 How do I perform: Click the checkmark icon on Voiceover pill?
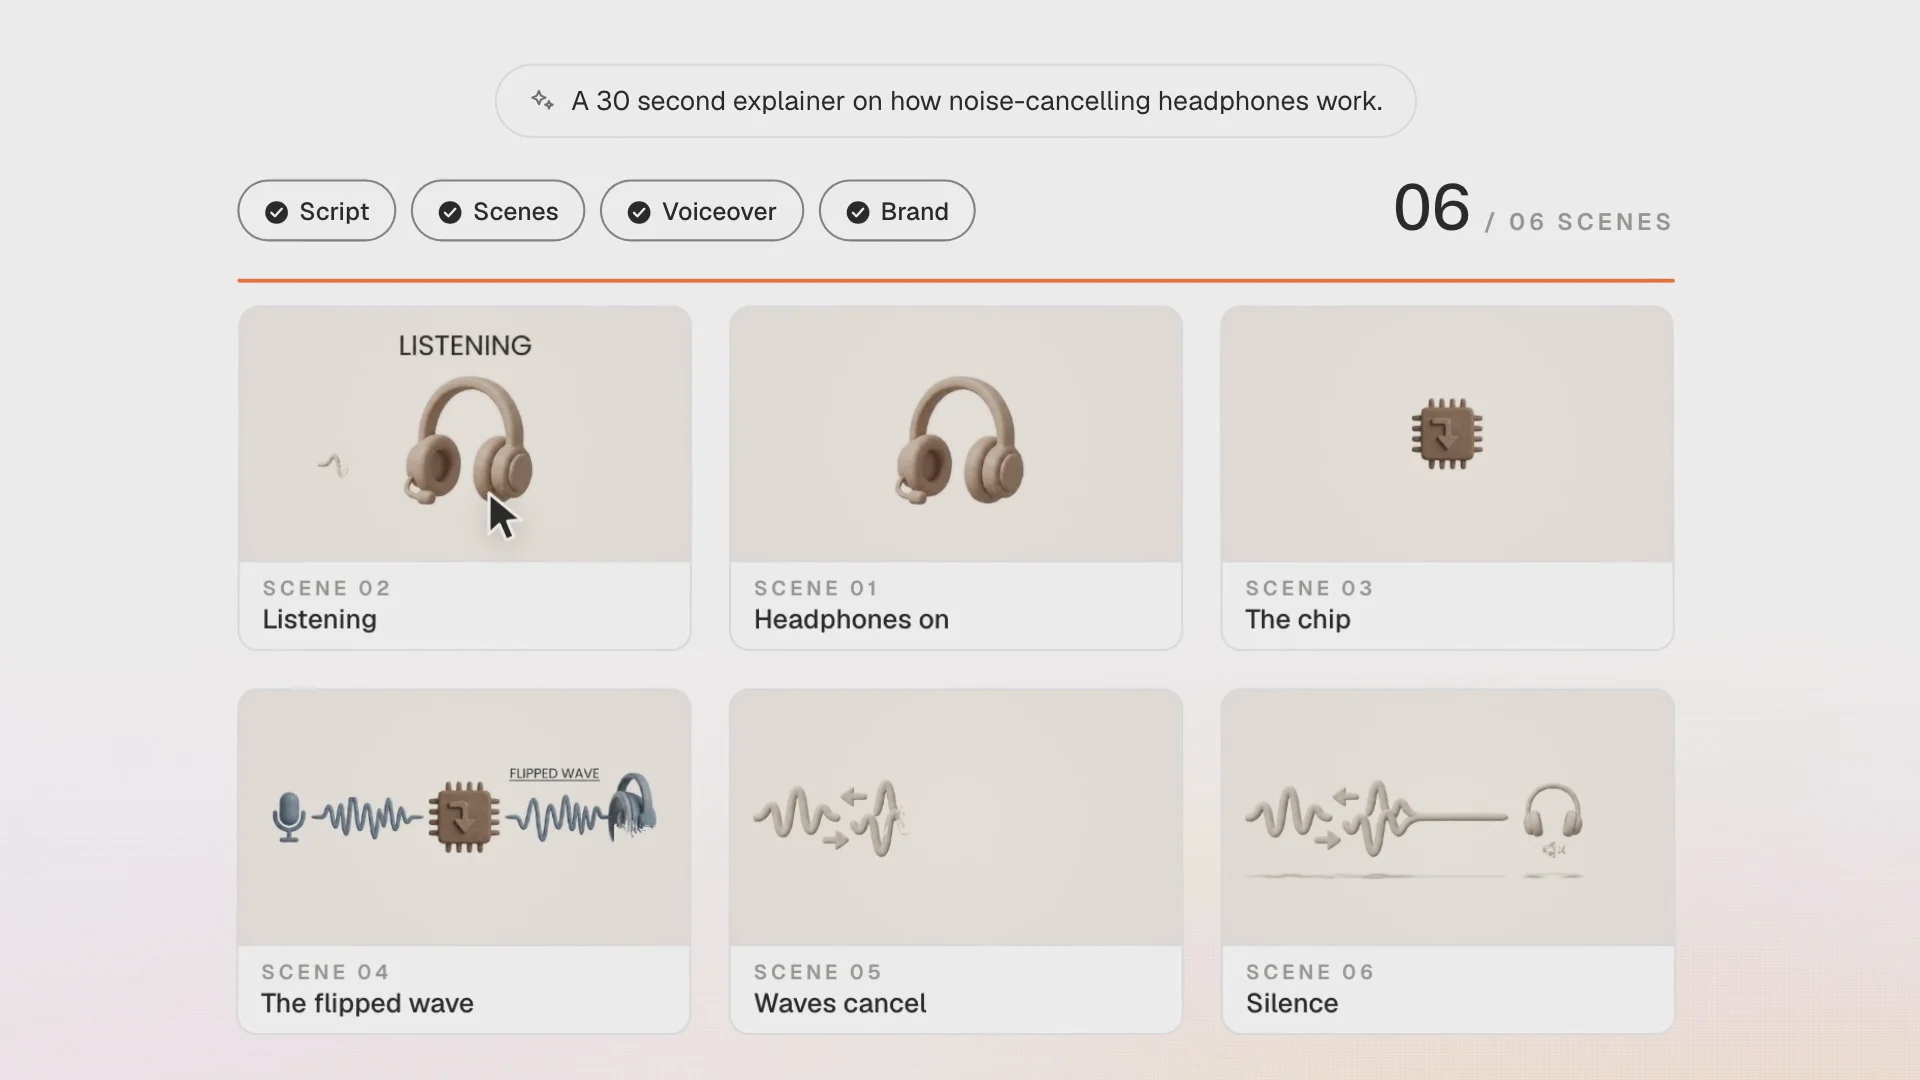(639, 212)
